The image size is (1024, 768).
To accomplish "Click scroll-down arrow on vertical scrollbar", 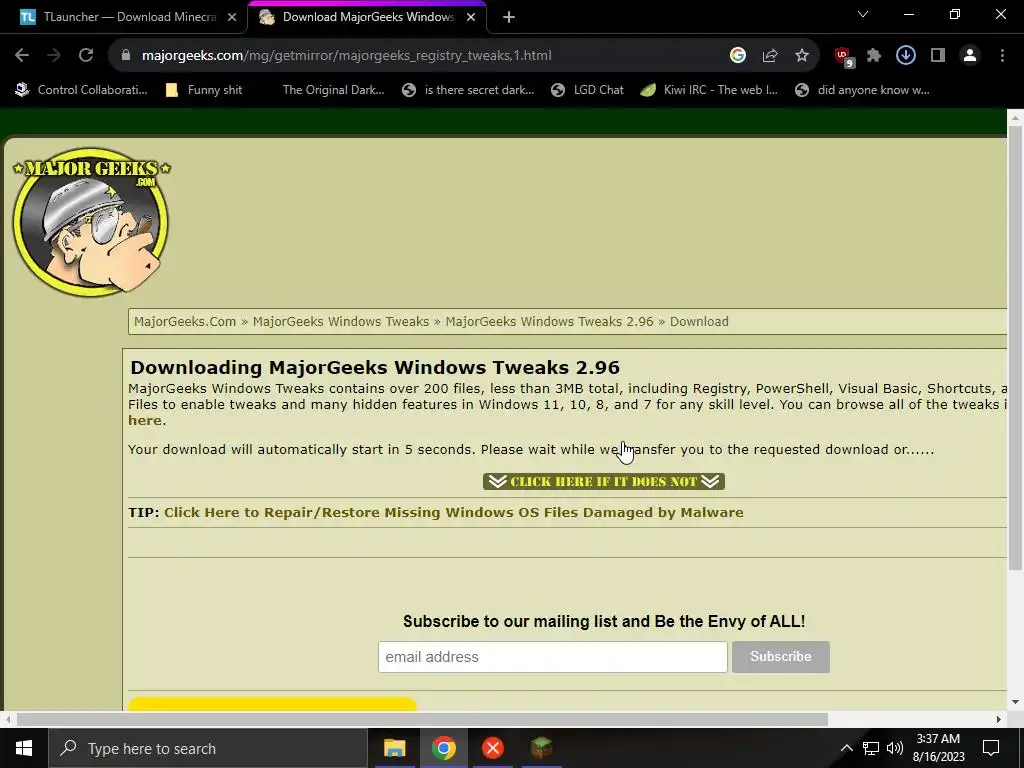I will click(1015, 703).
